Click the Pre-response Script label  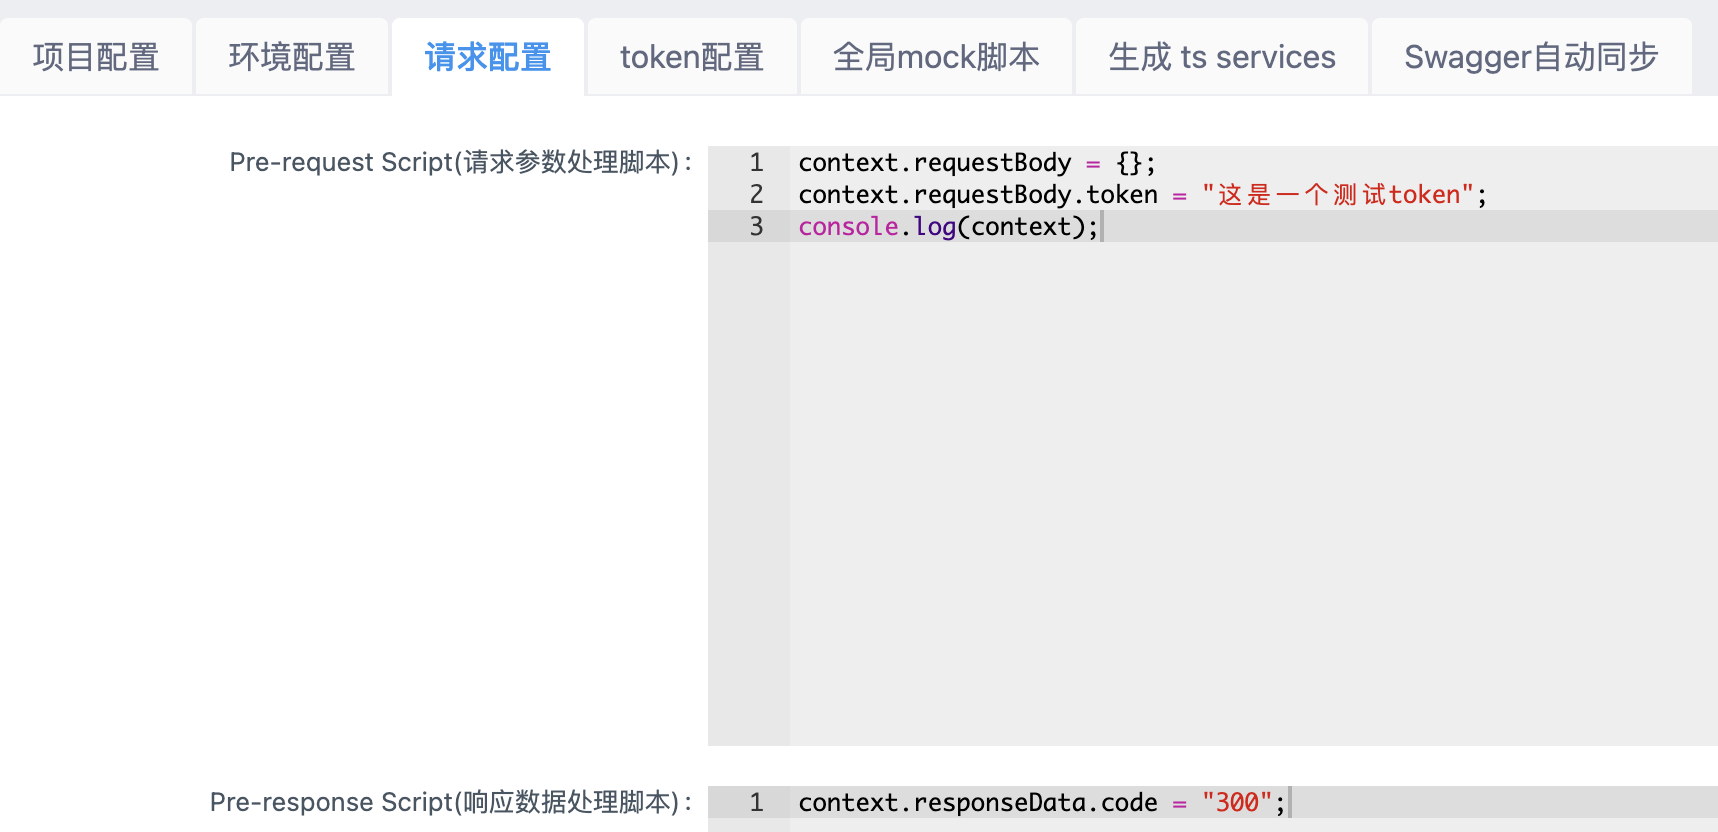pos(451,802)
